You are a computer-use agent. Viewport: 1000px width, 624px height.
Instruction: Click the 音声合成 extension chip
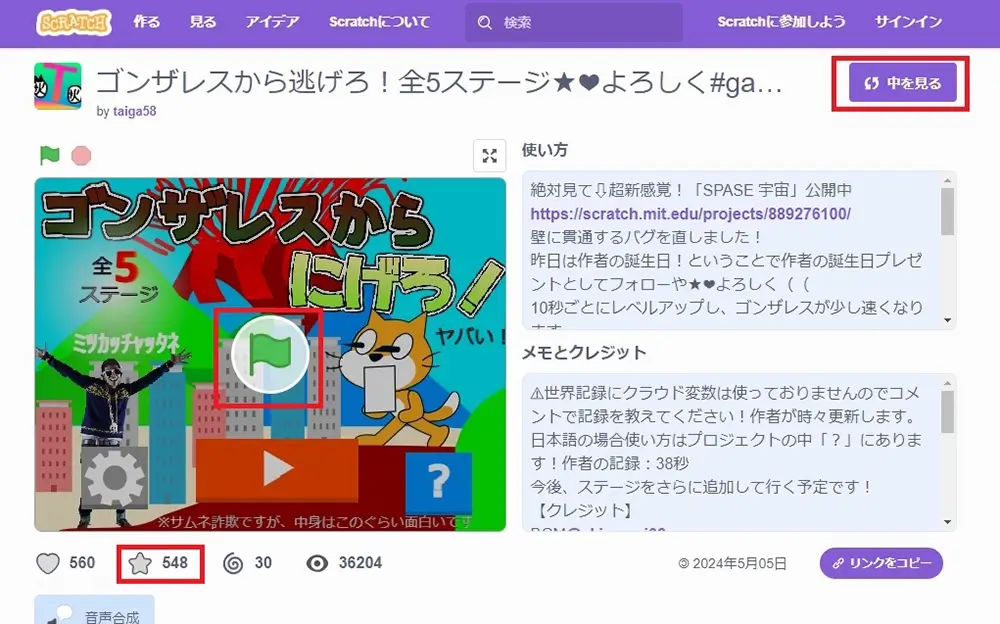[x=94, y=610]
